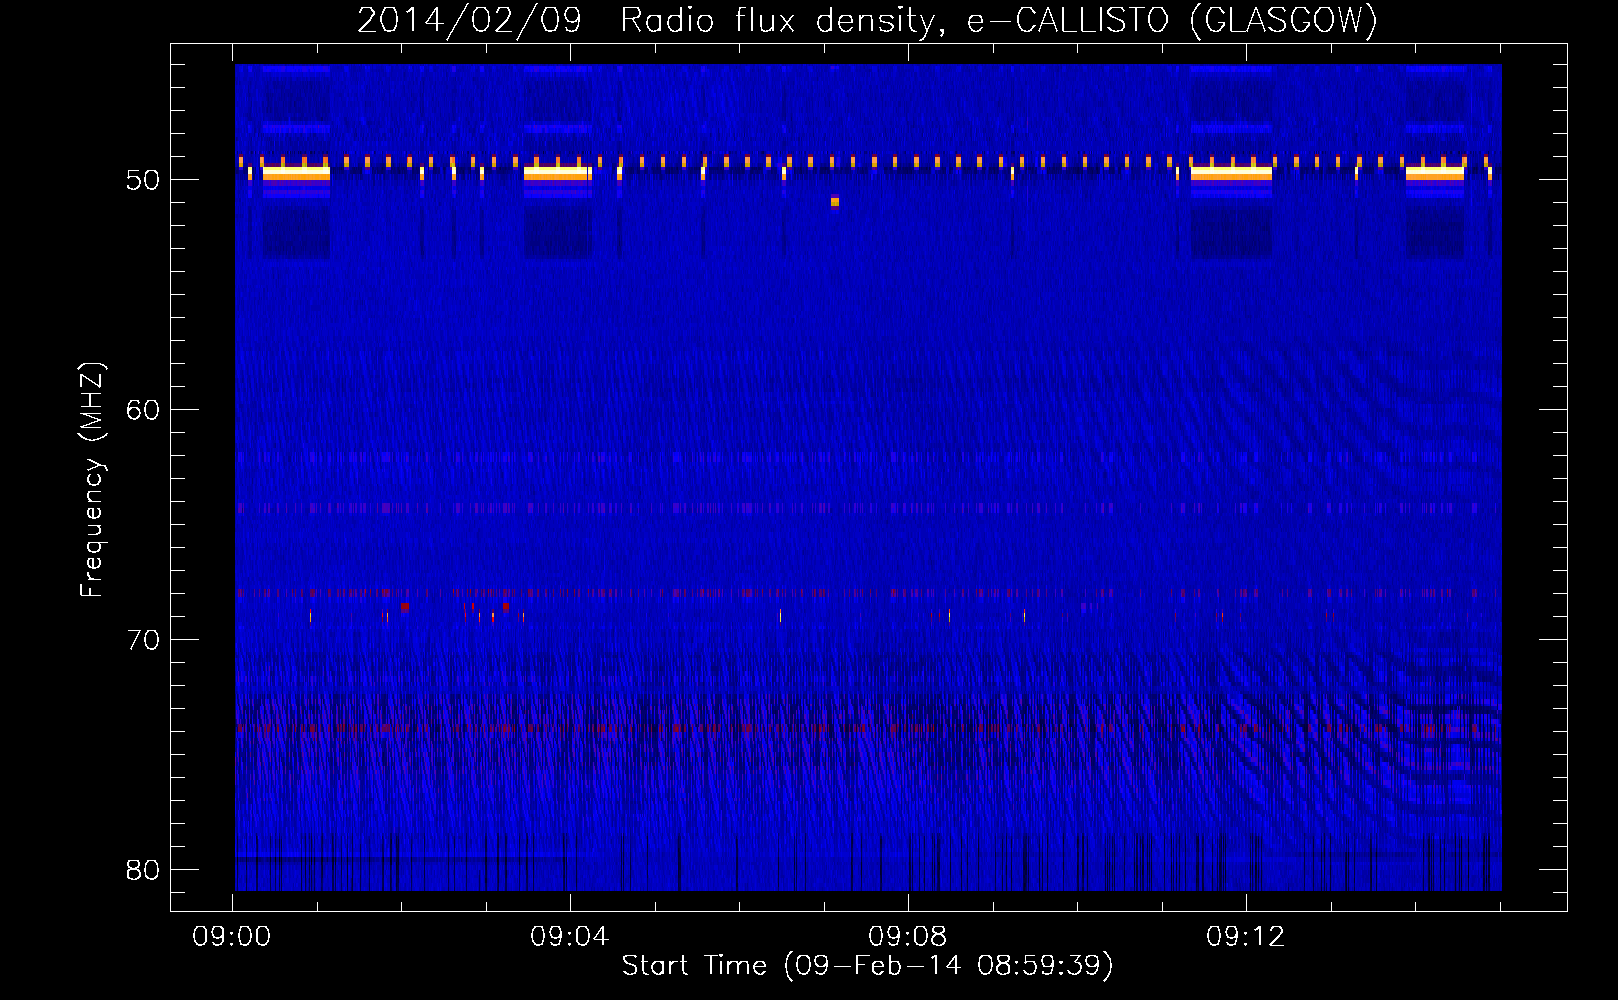
Task: Click the last bright white burst near 09:14
Action: [1435, 173]
